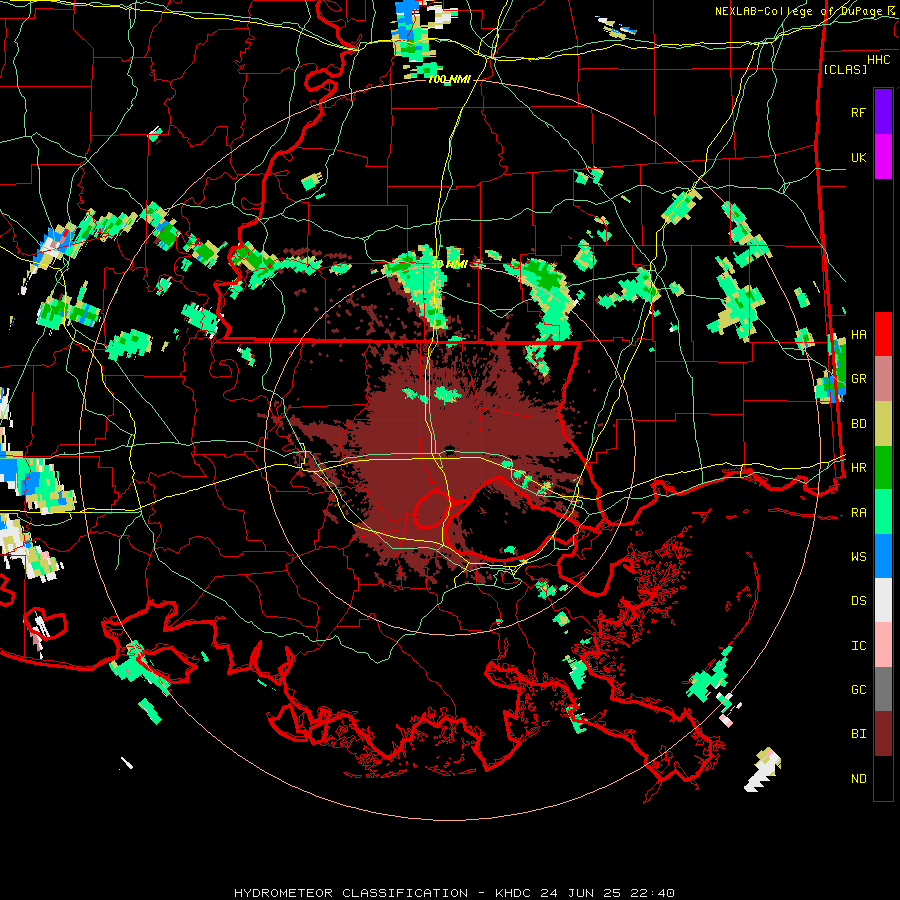Viewport: 900px width, 900px height.
Task: Click the BI brown legend swatch
Action: [883, 734]
